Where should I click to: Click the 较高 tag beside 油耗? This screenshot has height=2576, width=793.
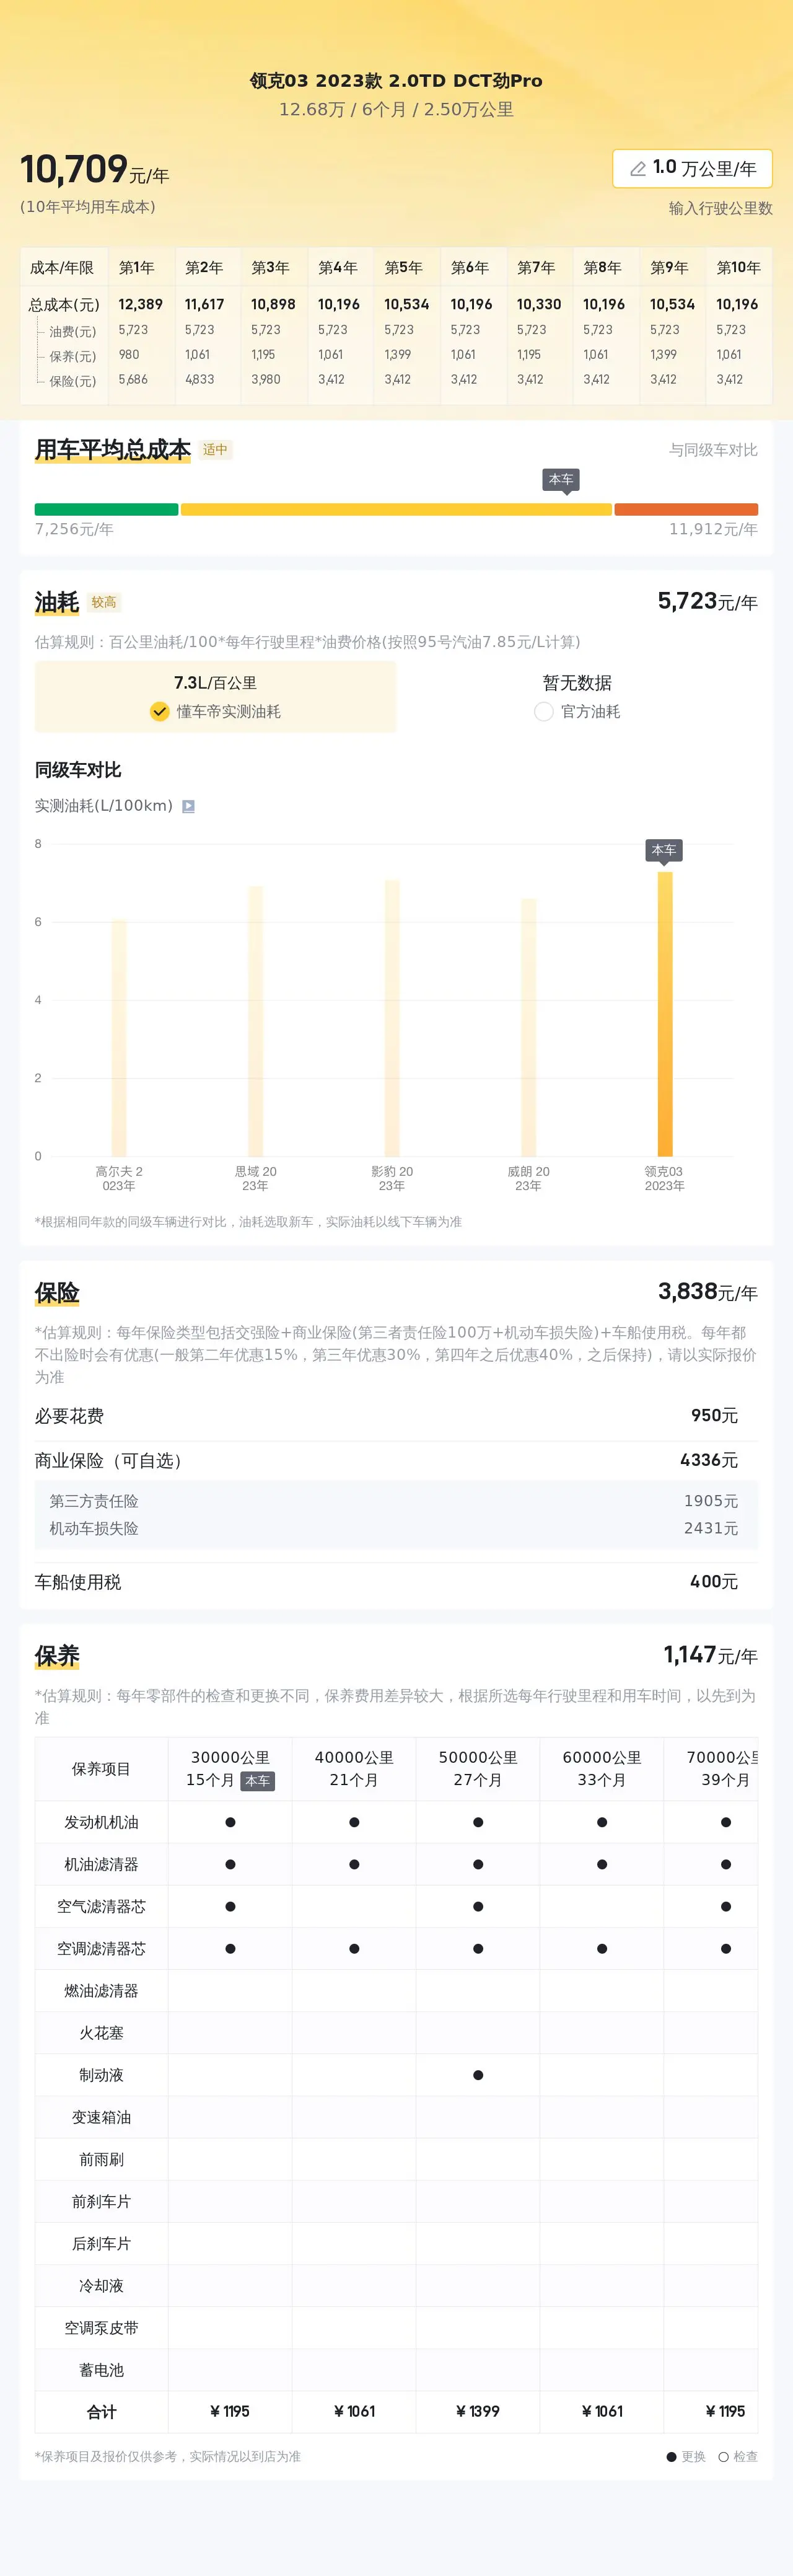[104, 602]
